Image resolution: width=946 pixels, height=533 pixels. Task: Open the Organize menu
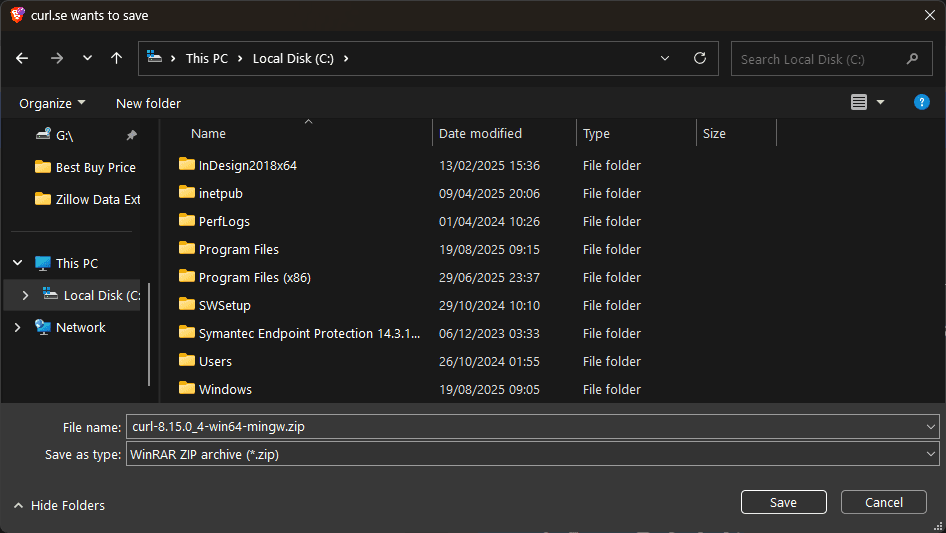click(52, 103)
